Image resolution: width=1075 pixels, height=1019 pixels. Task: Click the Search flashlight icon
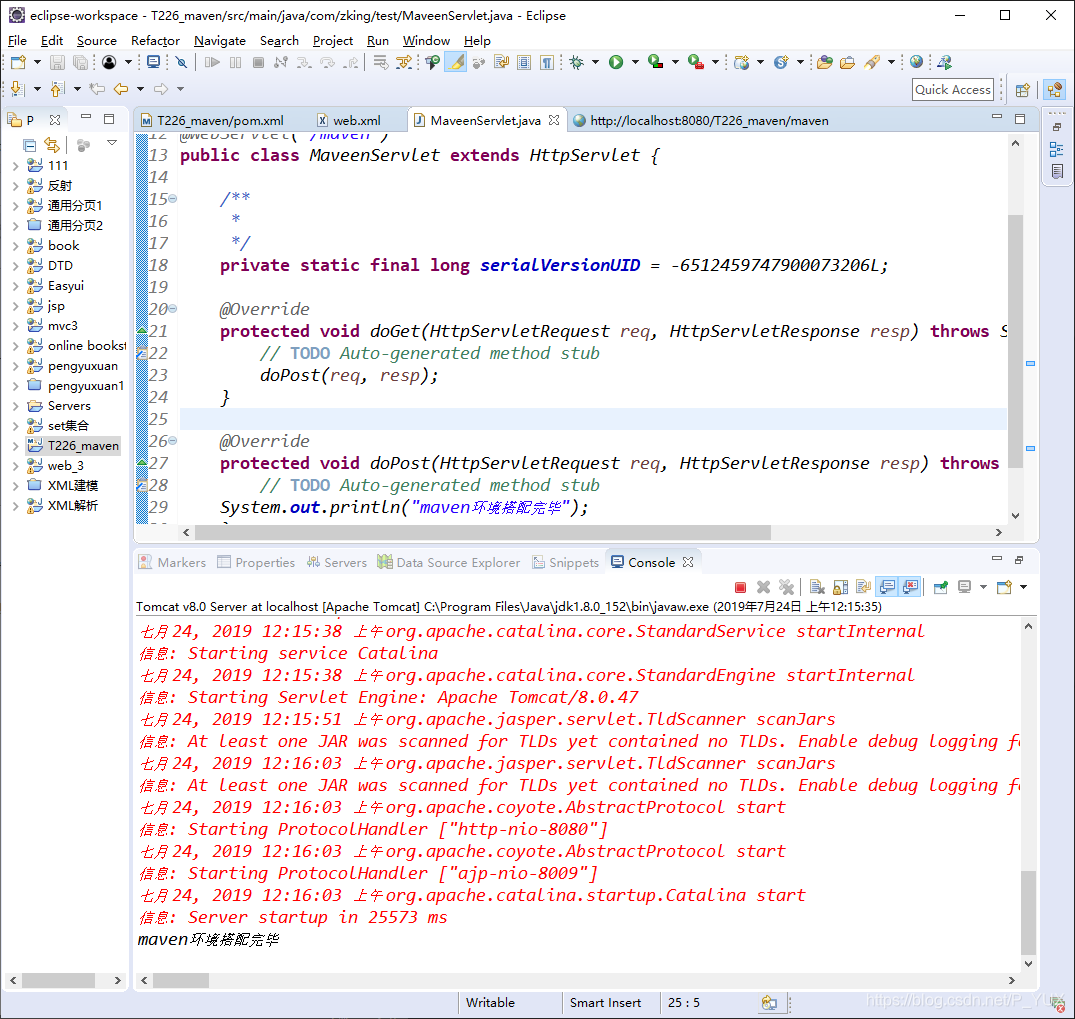point(871,62)
